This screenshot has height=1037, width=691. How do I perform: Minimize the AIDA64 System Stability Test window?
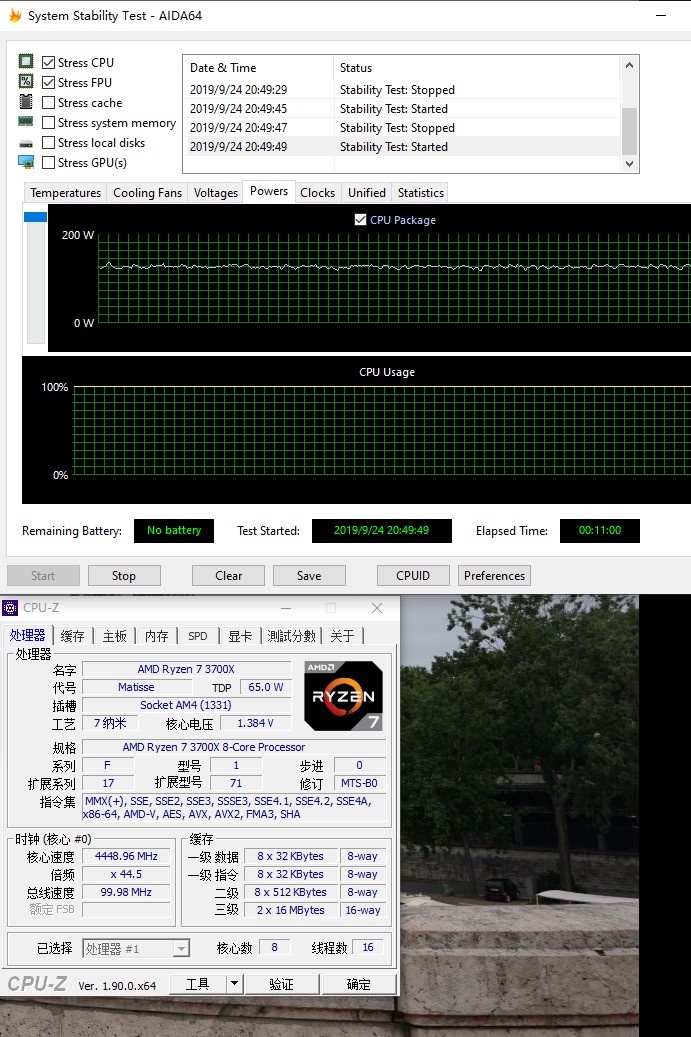click(x=661, y=15)
